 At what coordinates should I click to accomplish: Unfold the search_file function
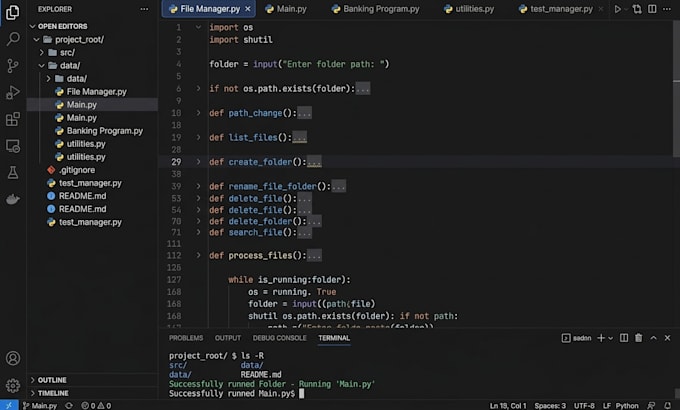click(198, 232)
